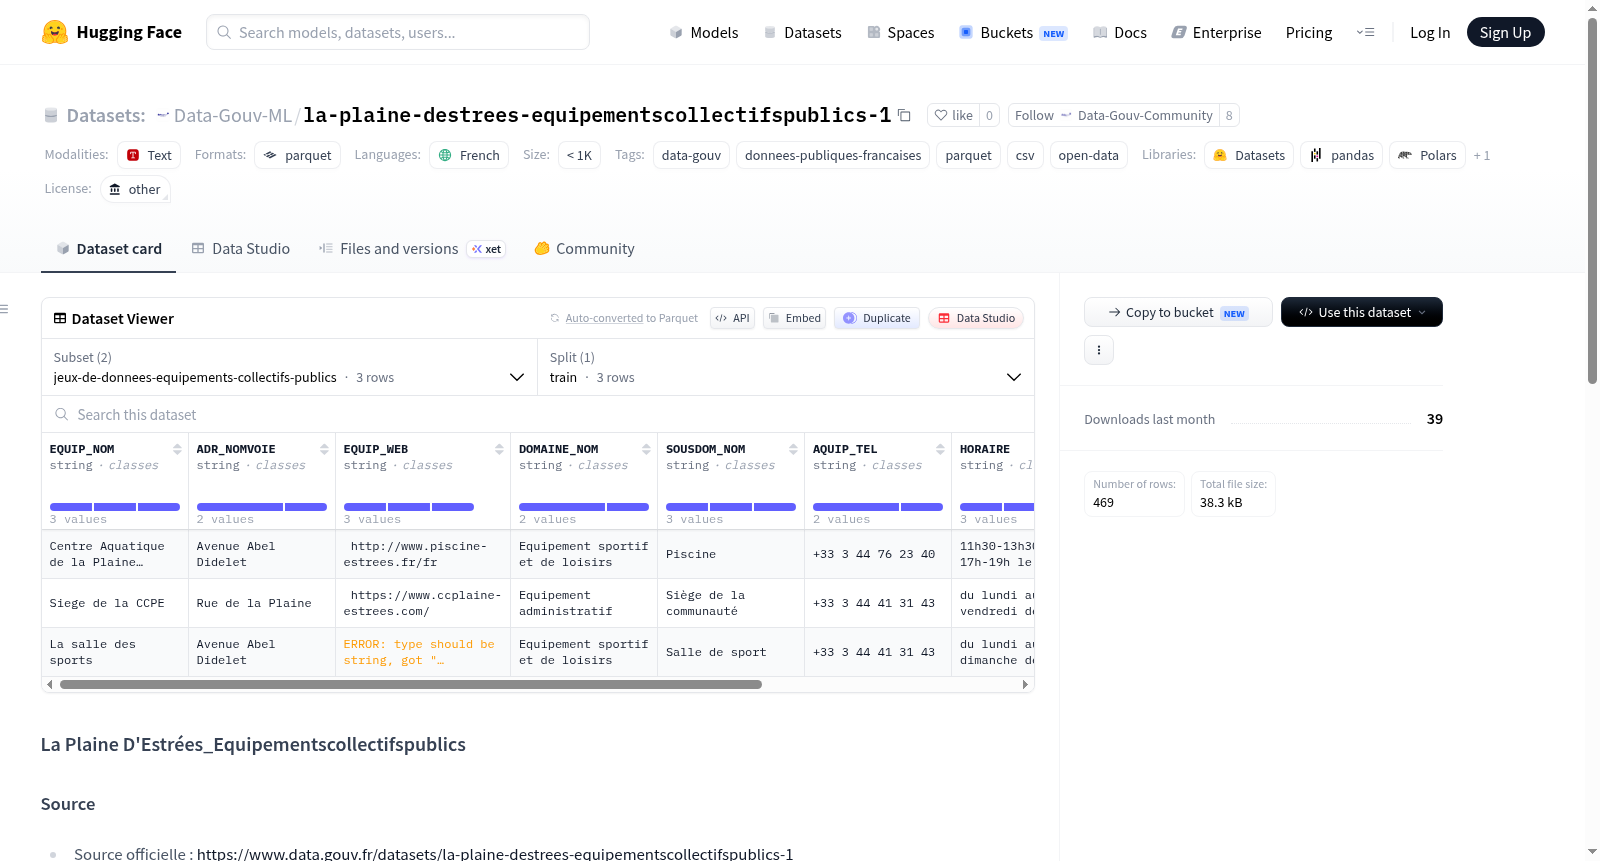Open the Polars library tag
Image resolution: width=1600 pixels, height=861 pixels.
click(x=1427, y=155)
